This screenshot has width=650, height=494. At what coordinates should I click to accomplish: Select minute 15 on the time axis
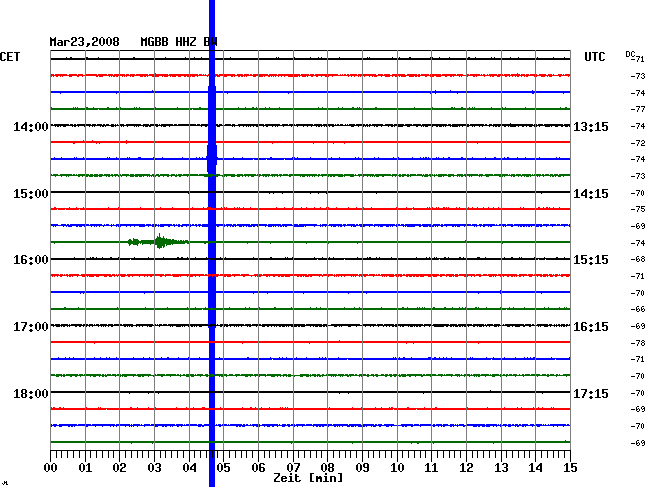tap(570, 468)
